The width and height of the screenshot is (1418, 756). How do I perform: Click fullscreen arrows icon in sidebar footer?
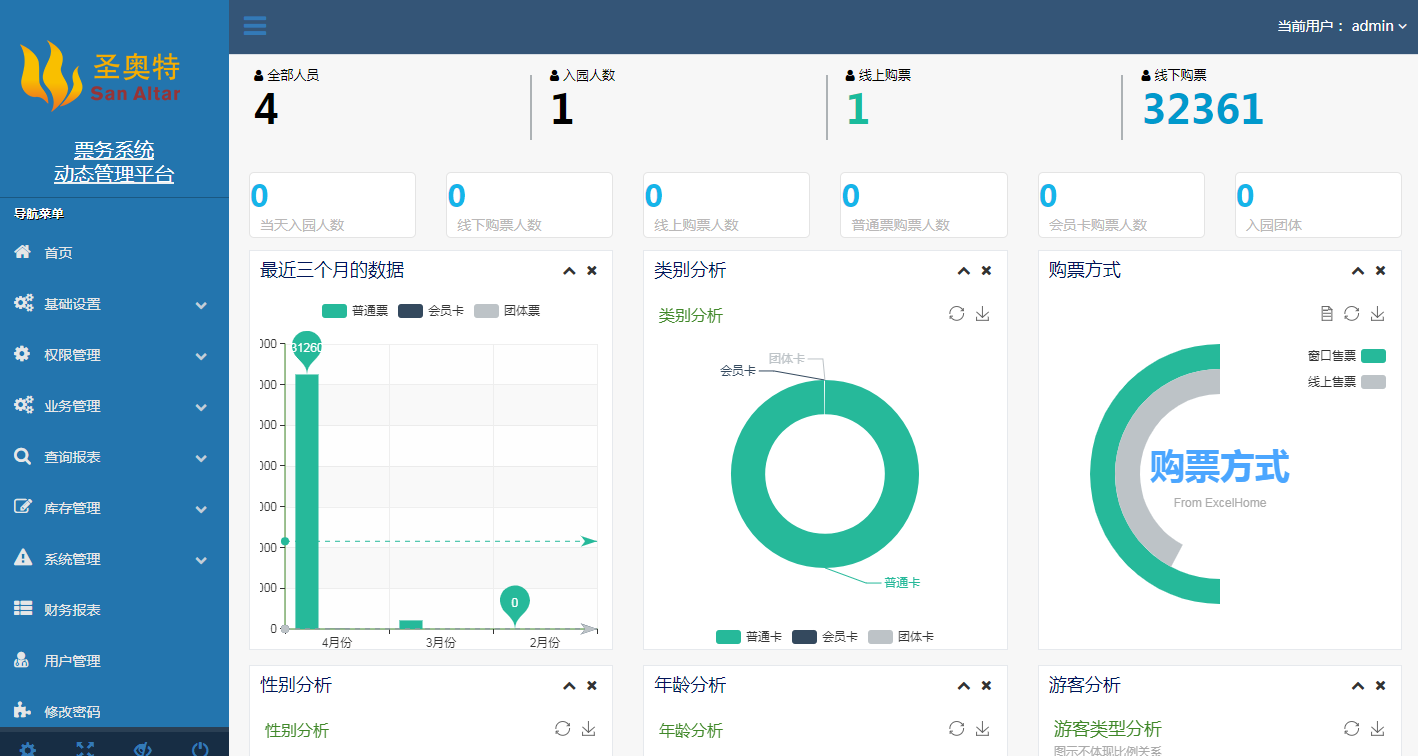(x=85, y=749)
